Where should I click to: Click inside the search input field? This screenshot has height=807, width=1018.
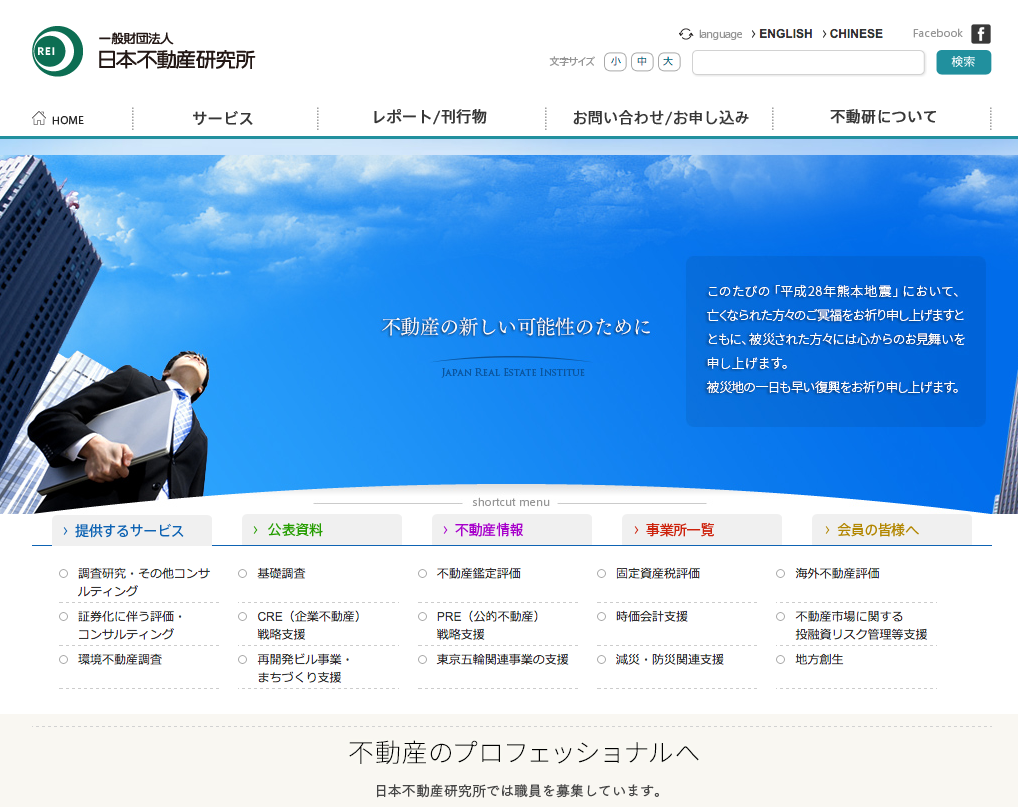pos(808,62)
